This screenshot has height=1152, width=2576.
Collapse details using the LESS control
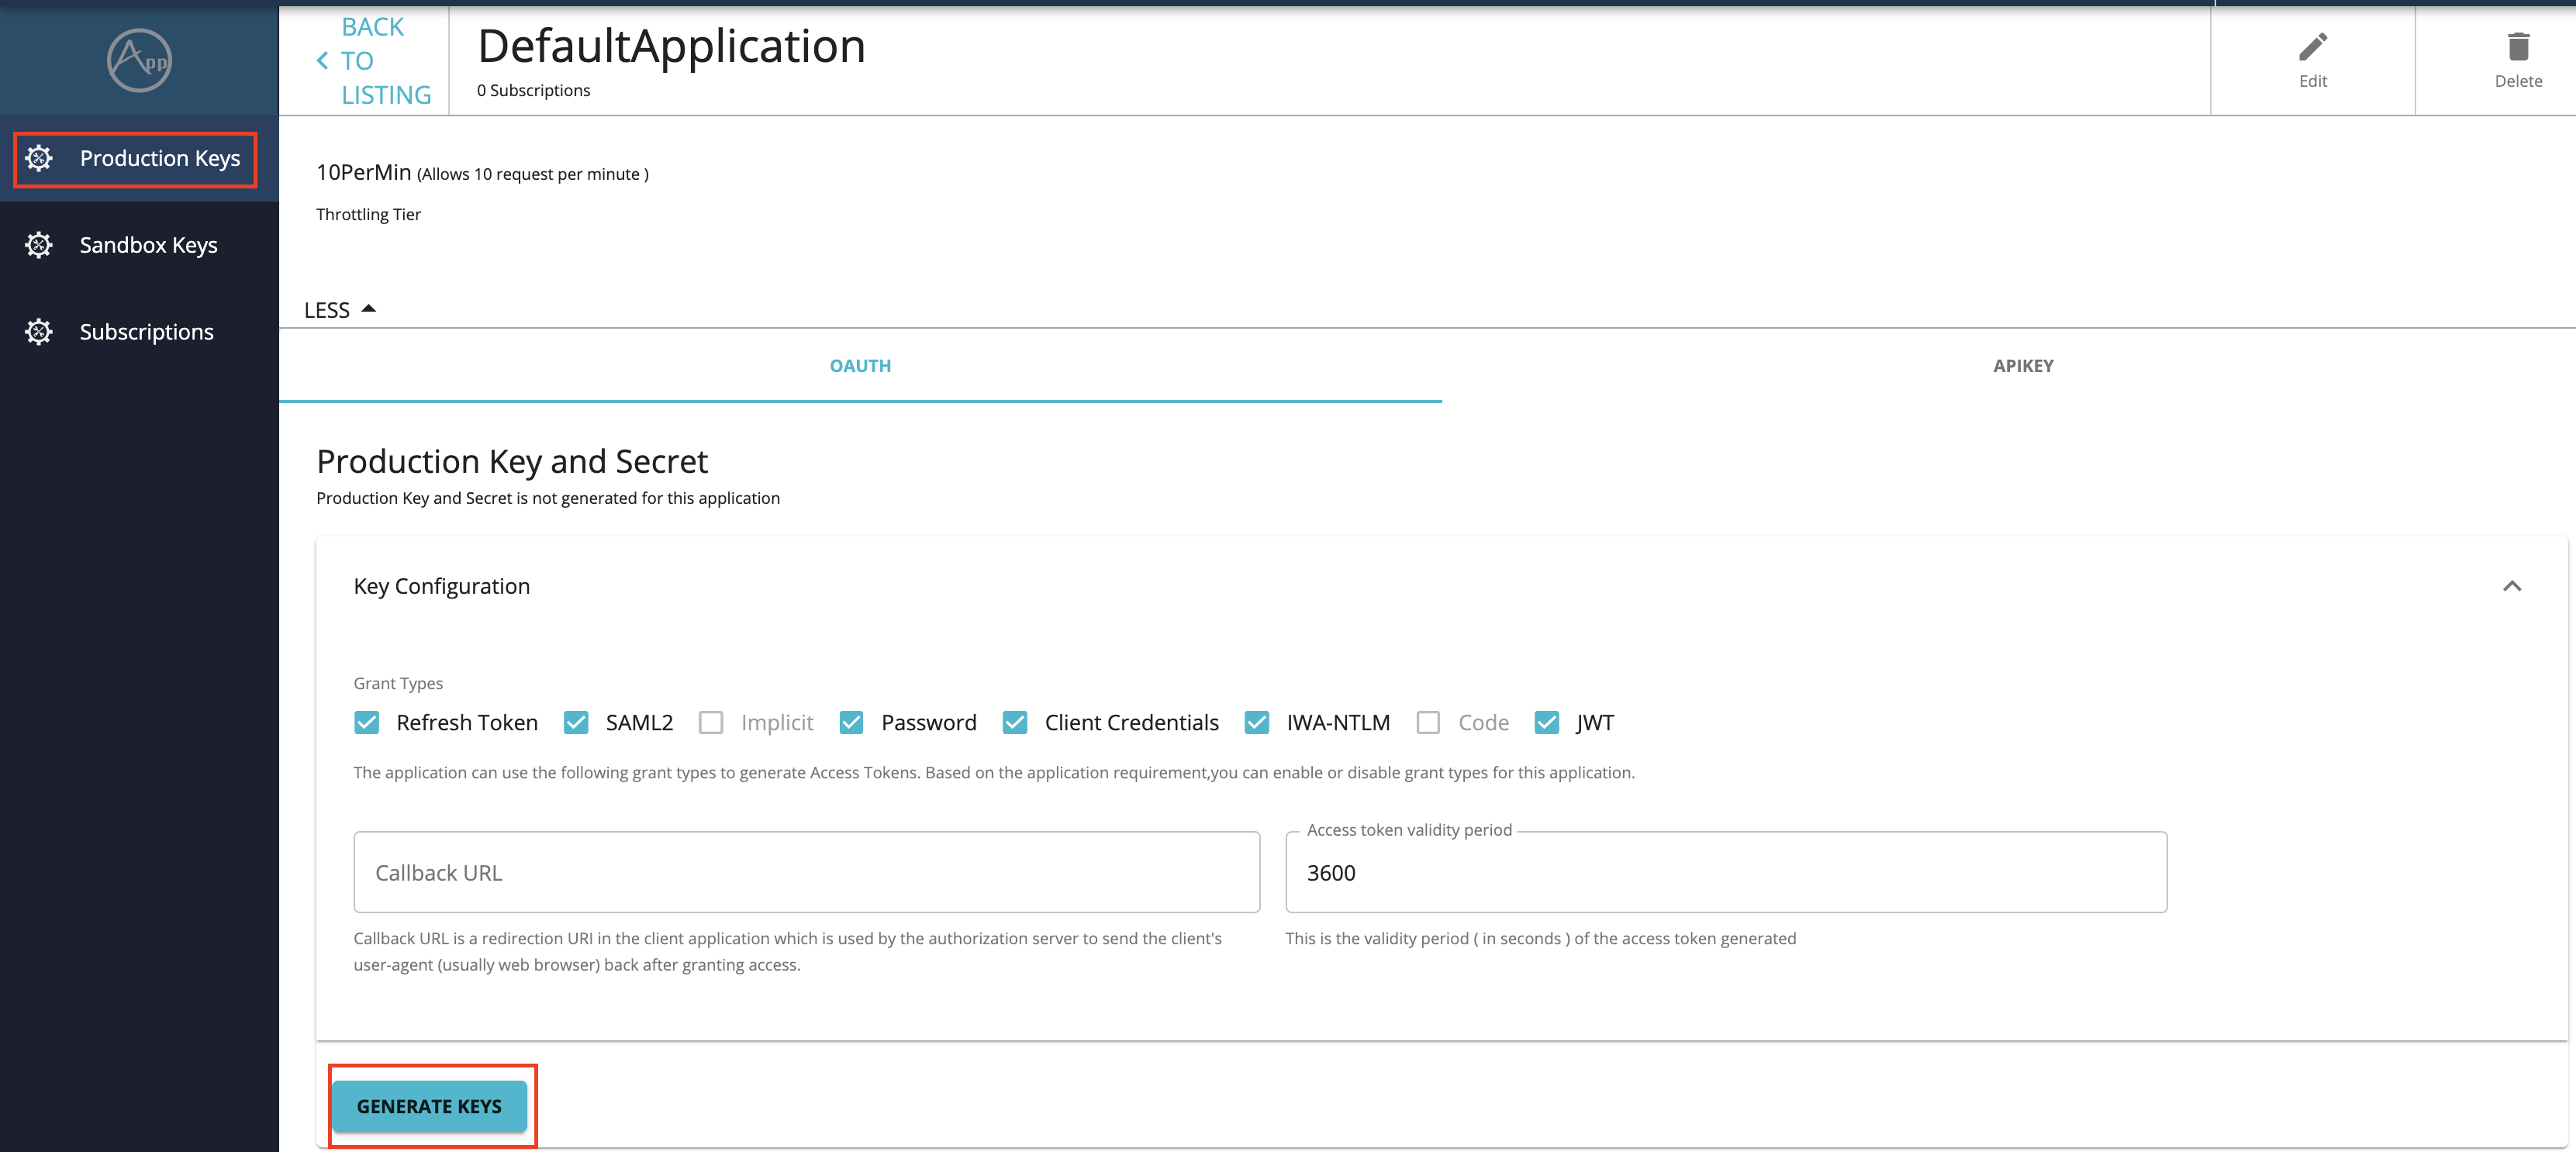click(339, 310)
